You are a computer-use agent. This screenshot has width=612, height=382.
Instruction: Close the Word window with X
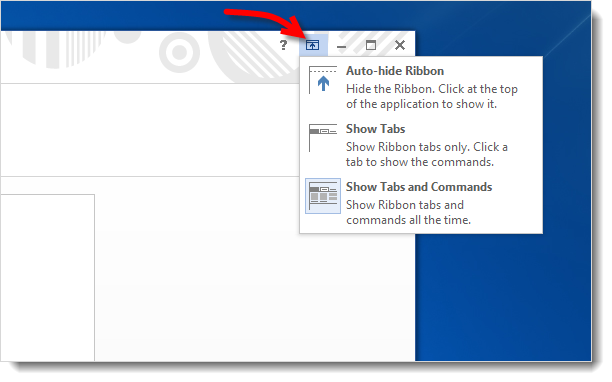point(400,45)
